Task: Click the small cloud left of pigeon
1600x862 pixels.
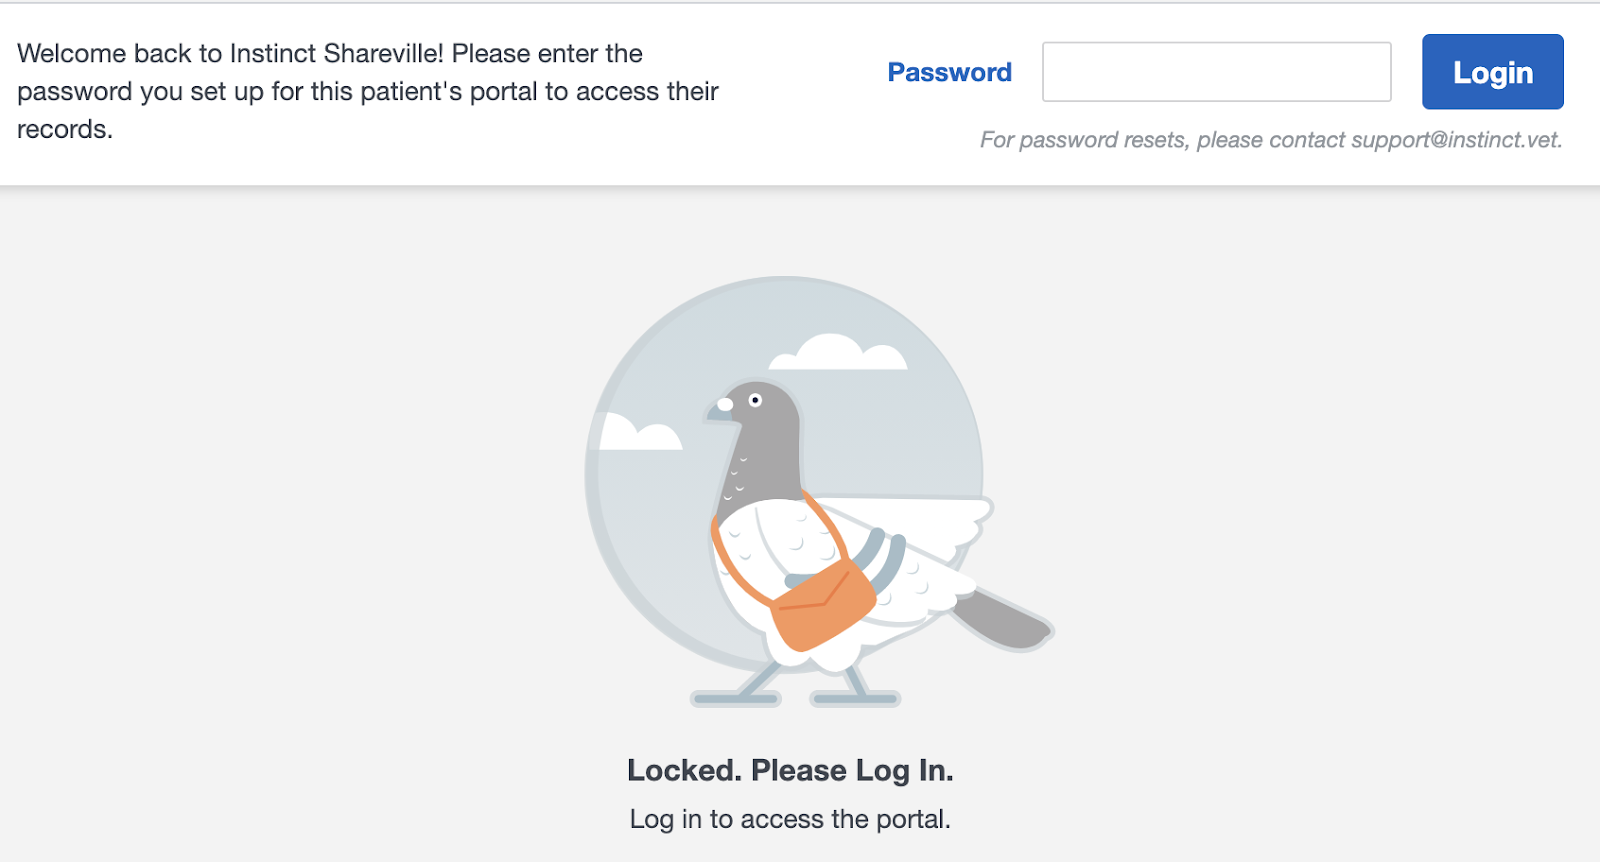Action: [640, 432]
